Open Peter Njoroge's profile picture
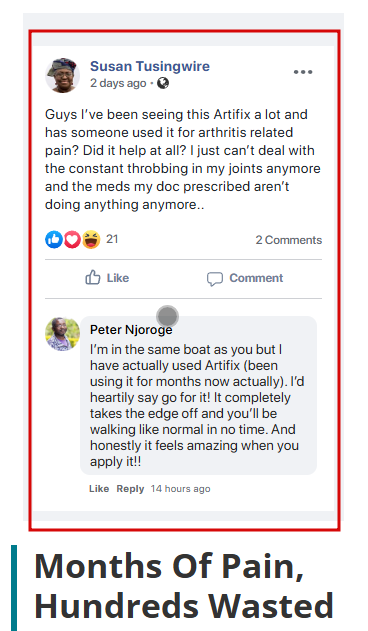The height and width of the screenshot is (631, 368). [62, 334]
